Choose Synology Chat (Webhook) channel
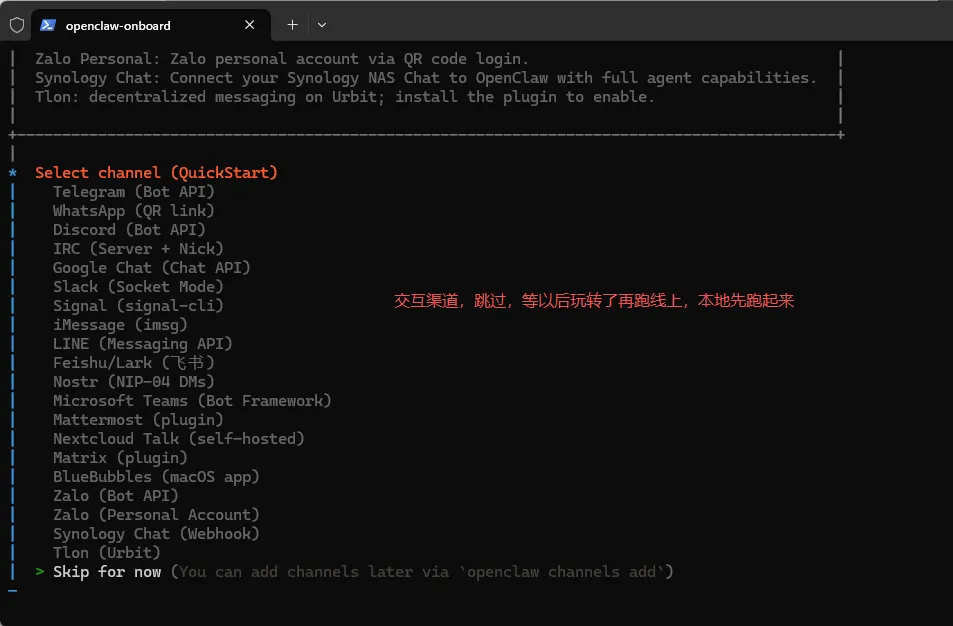This screenshot has height=626, width=953. click(x=156, y=533)
